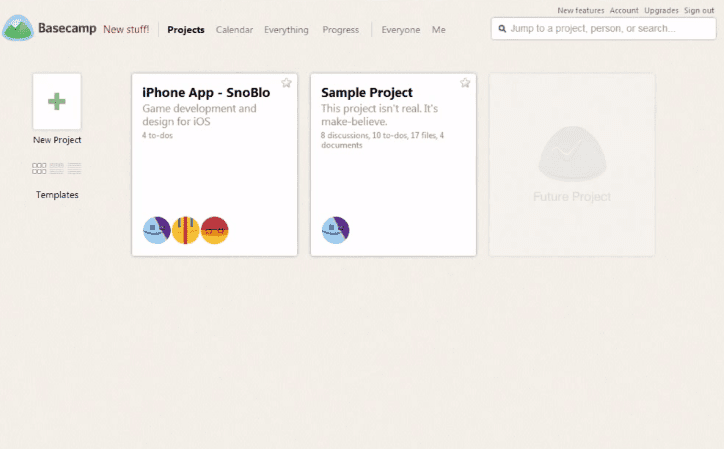Image resolution: width=724 pixels, height=449 pixels.
Task: Click the Templates link
Action: (x=57, y=194)
